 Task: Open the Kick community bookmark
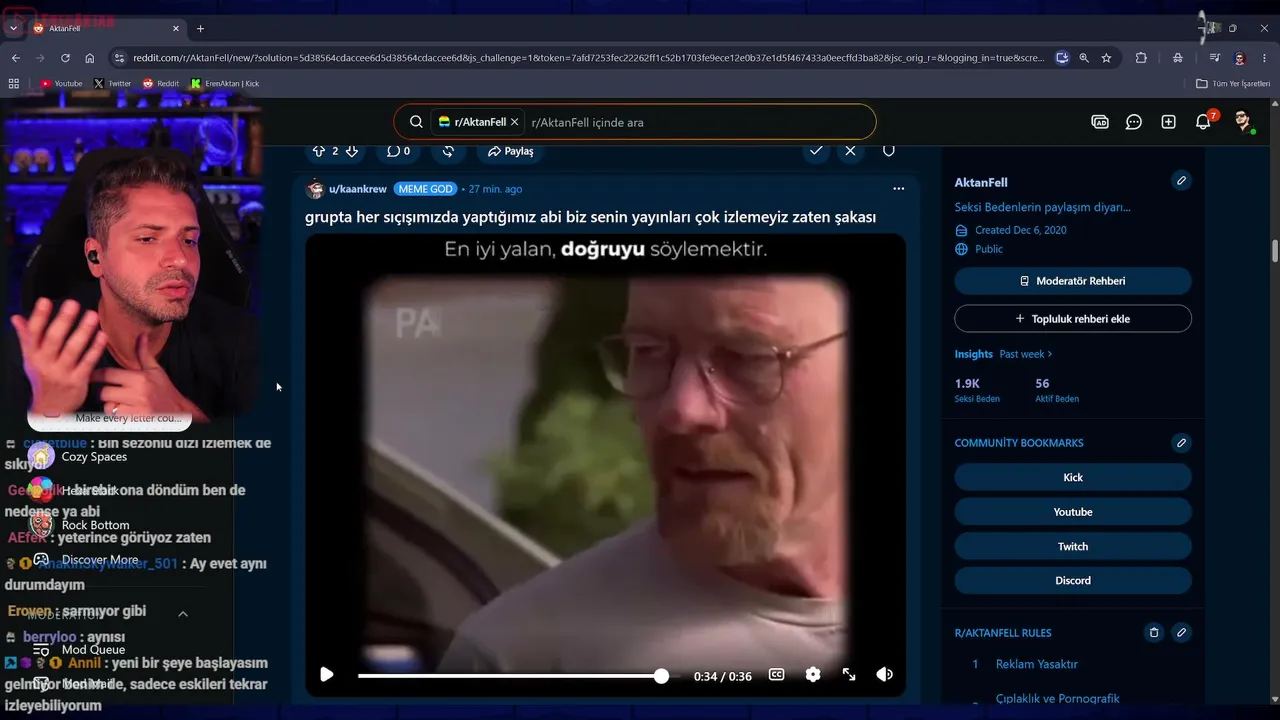pos(1073,477)
